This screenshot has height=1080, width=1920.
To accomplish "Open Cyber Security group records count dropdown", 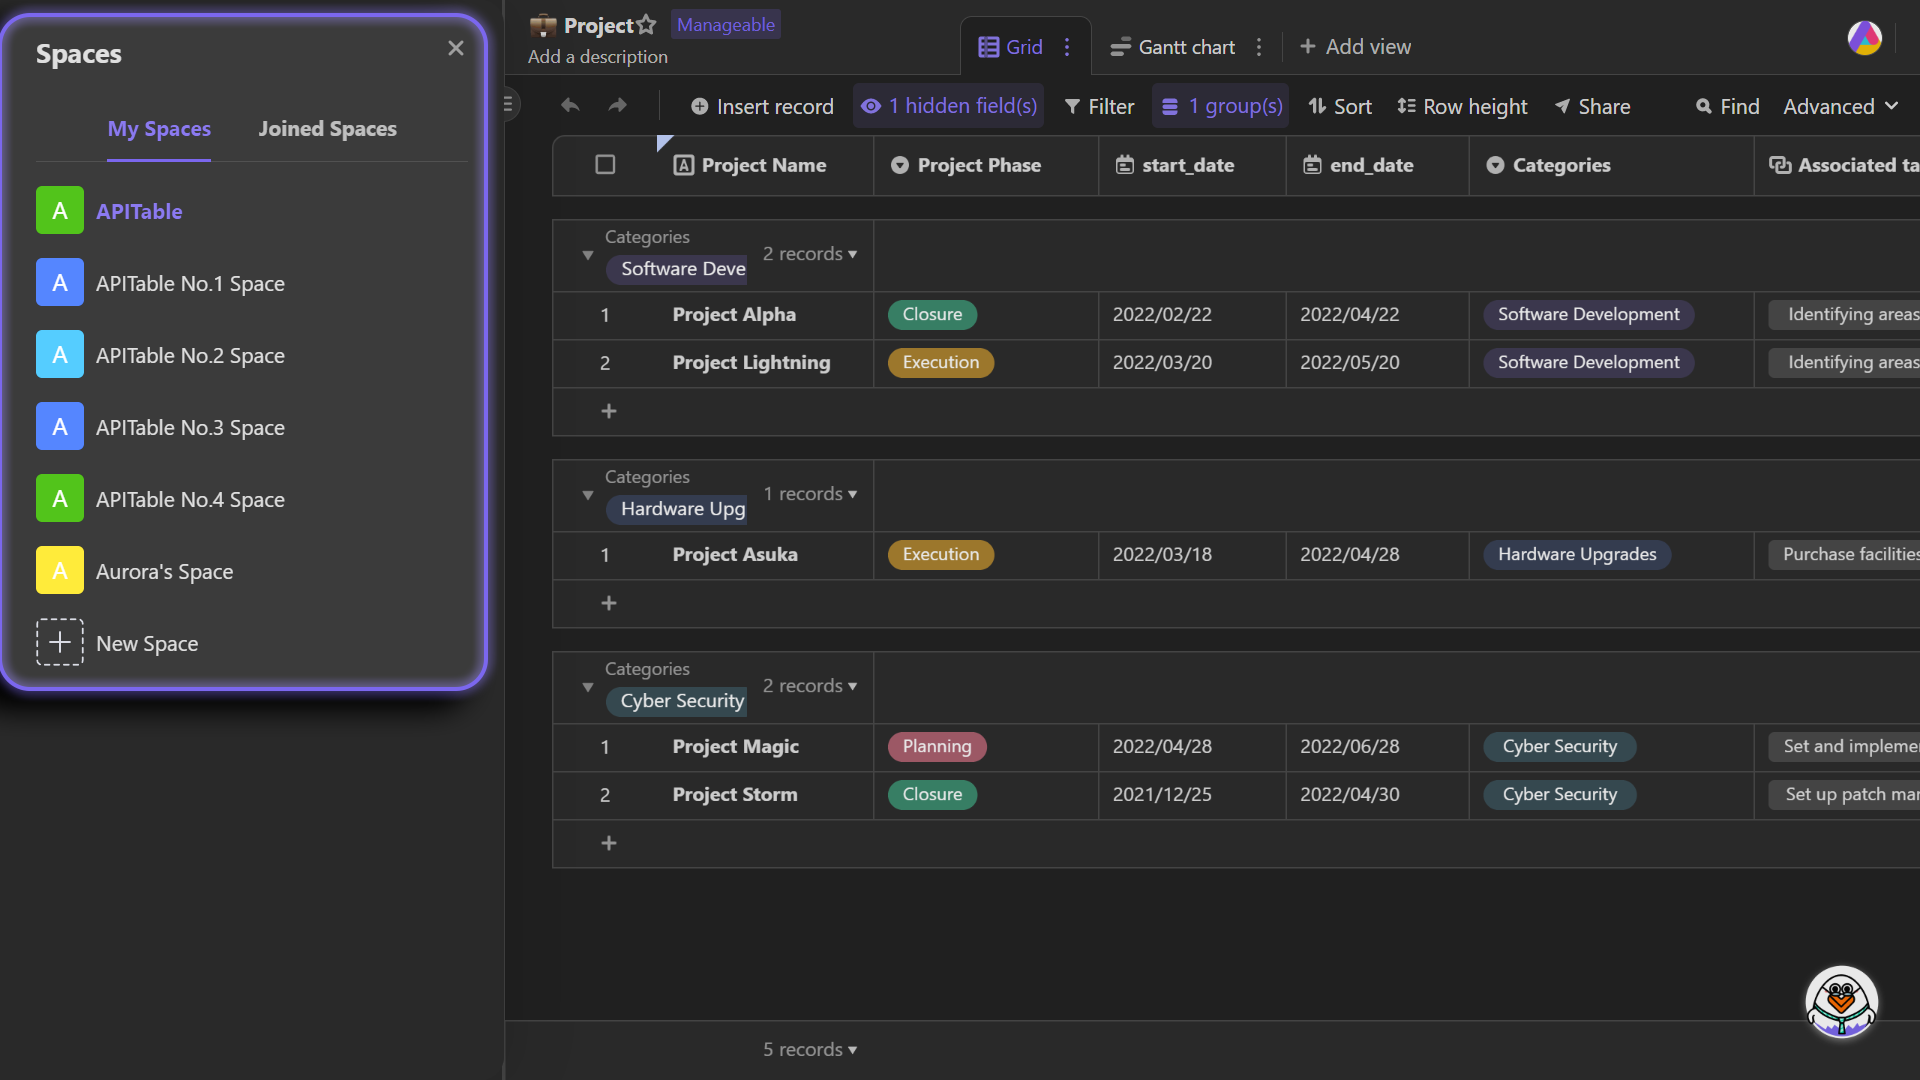I will click(810, 686).
